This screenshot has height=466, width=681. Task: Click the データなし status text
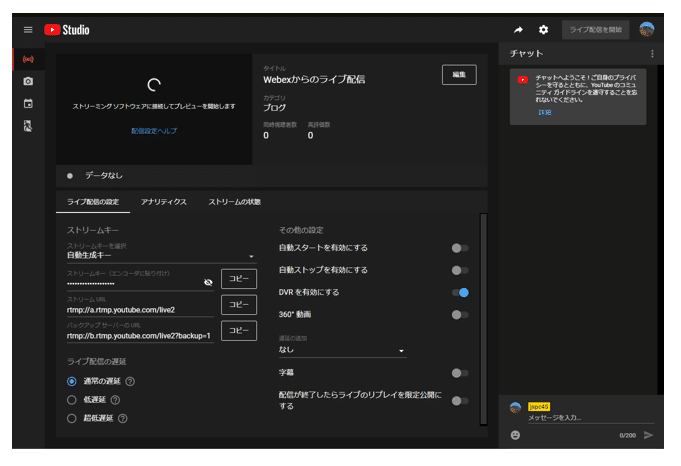click(104, 175)
